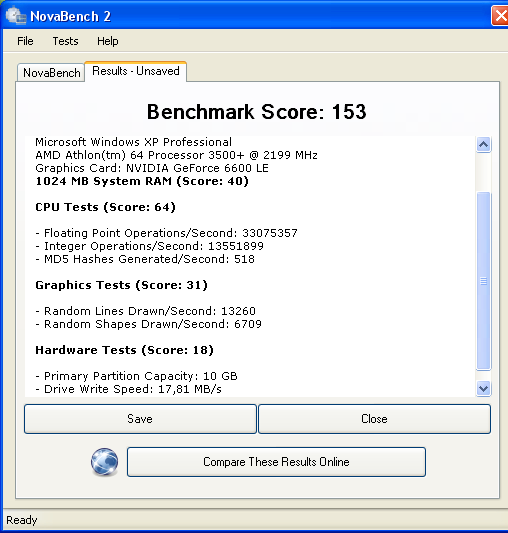Click the NovaBench title bar app icon
This screenshot has width=508, height=533.
click(x=16, y=15)
